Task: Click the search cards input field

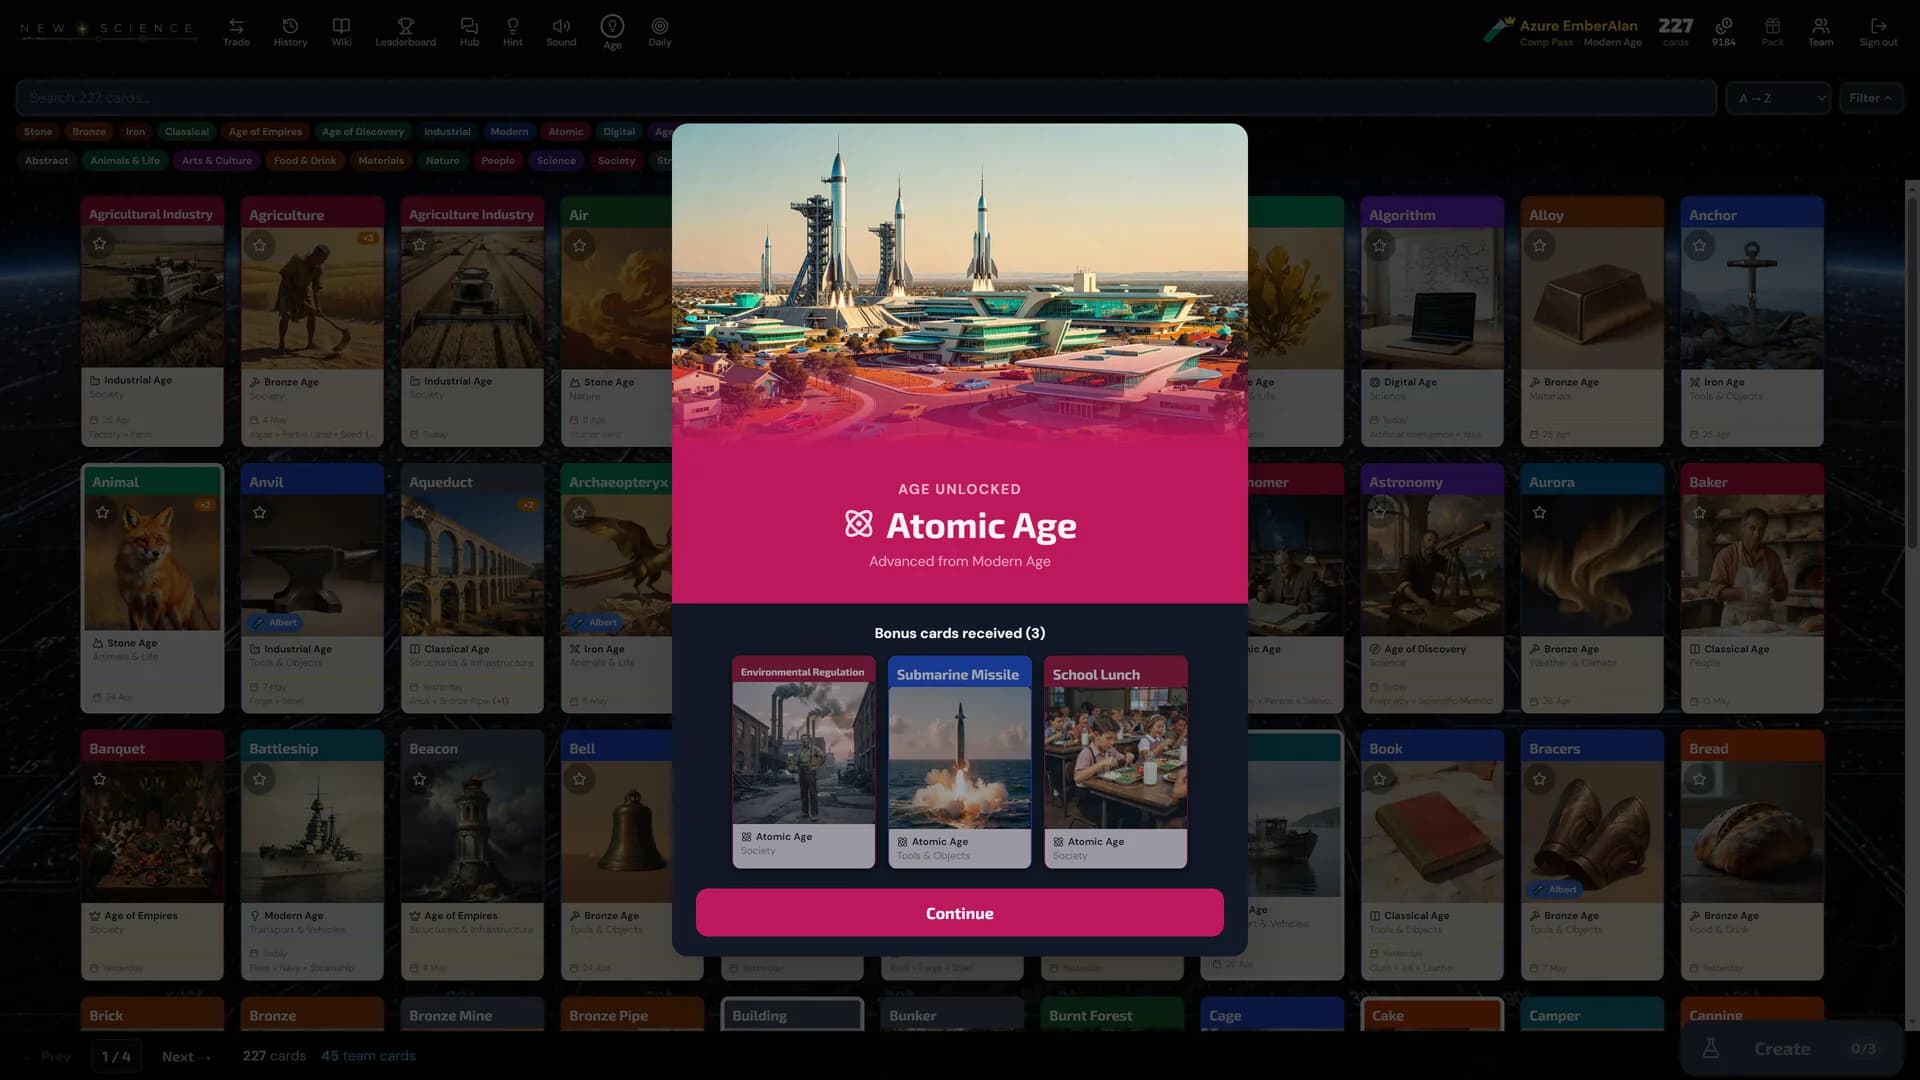Action: [866, 98]
